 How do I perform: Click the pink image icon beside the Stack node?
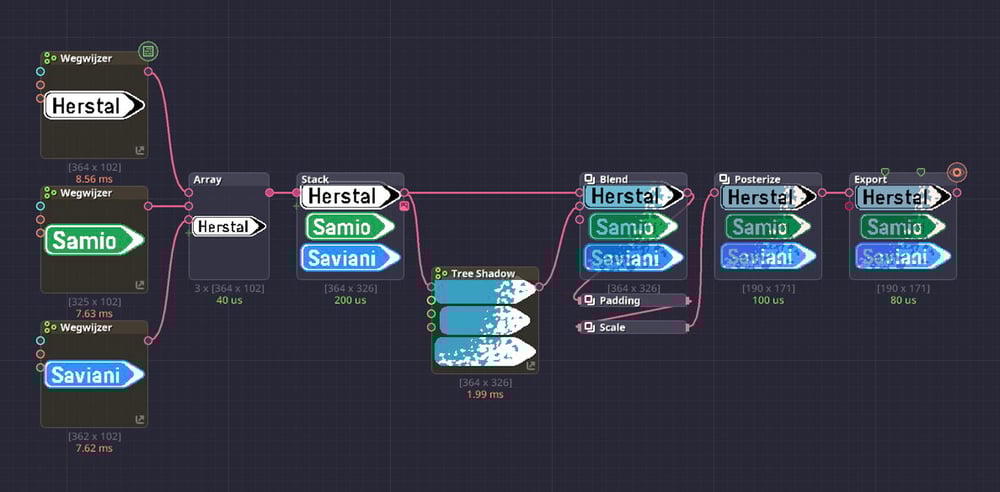(x=404, y=205)
